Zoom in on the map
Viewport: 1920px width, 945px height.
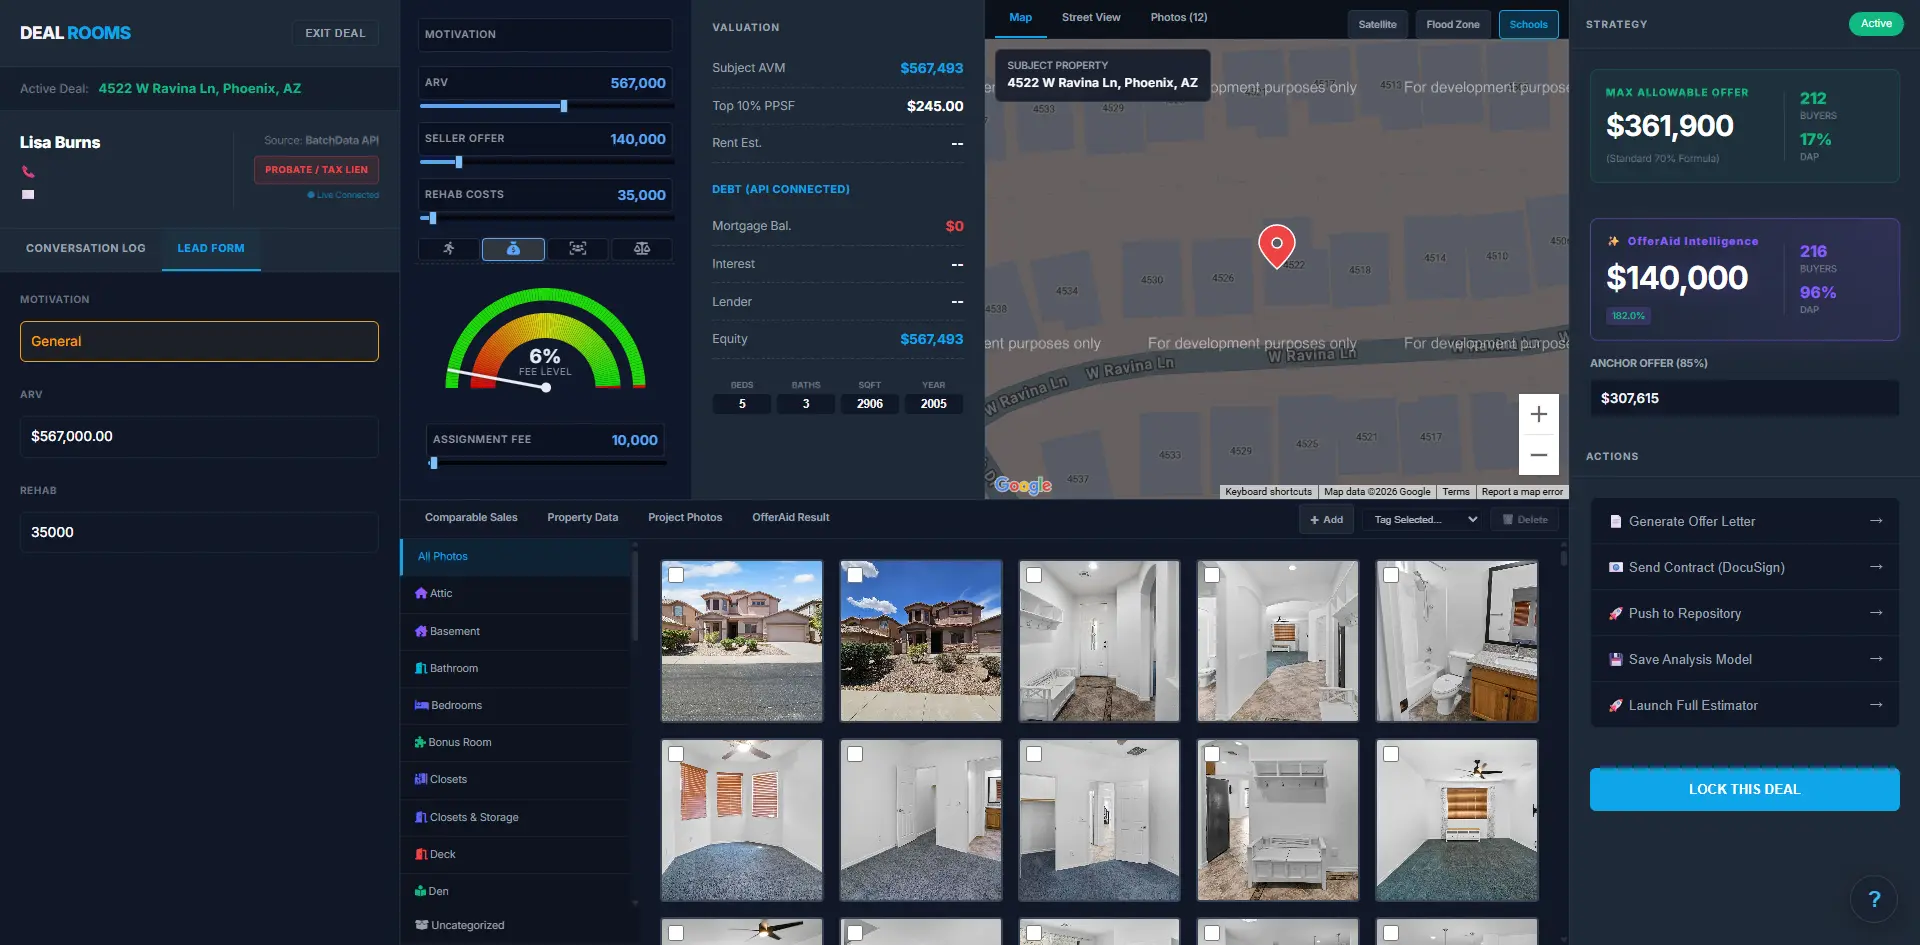pyautogui.click(x=1539, y=414)
